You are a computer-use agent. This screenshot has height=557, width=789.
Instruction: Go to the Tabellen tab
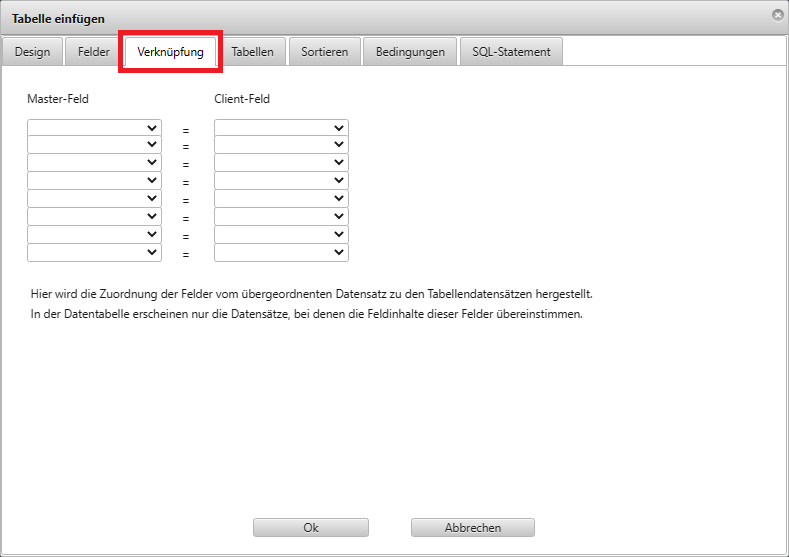click(x=252, y=52)
